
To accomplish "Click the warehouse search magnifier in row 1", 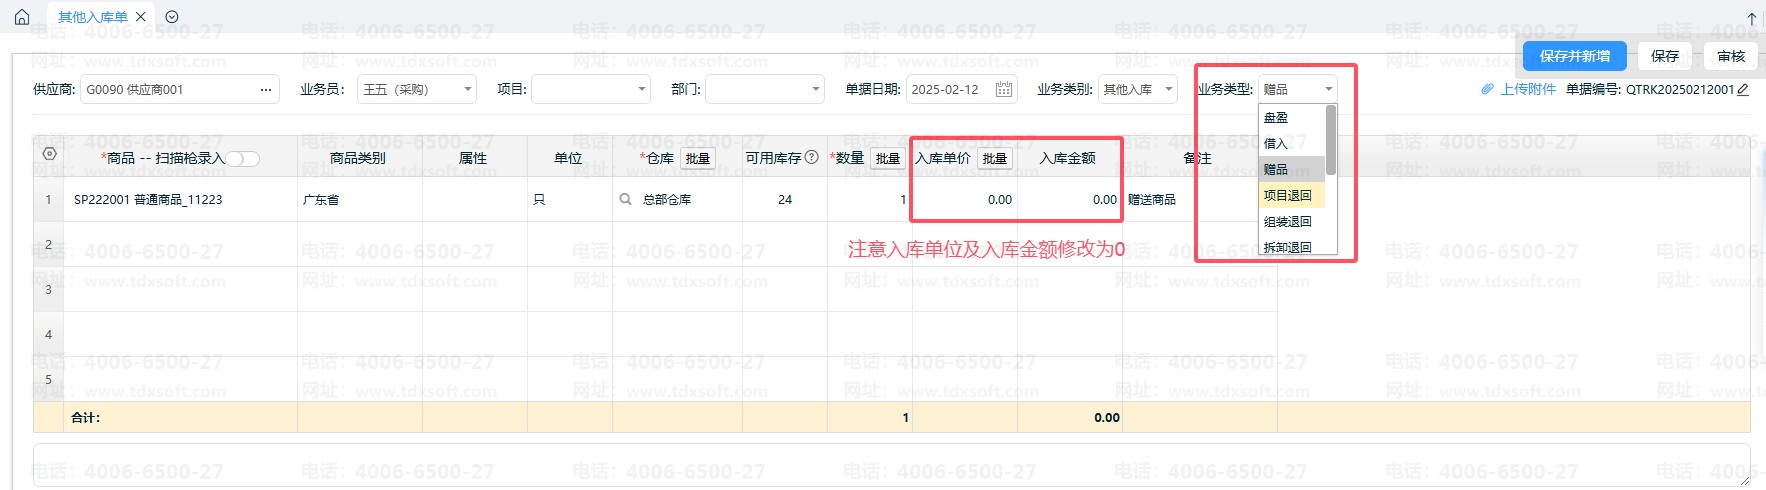I will point(626,199).
